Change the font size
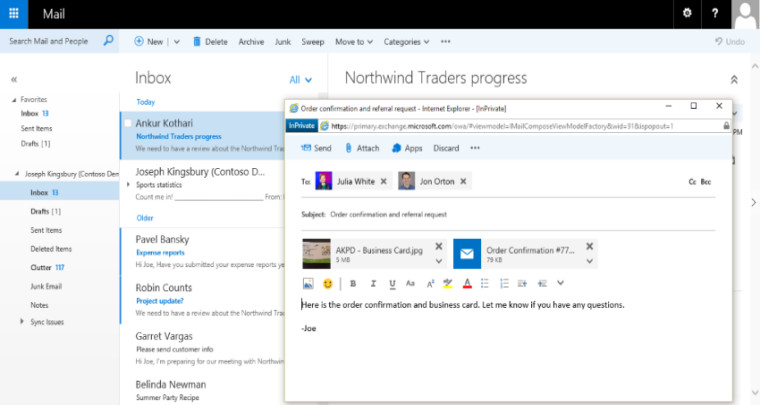 click(411, 283)
